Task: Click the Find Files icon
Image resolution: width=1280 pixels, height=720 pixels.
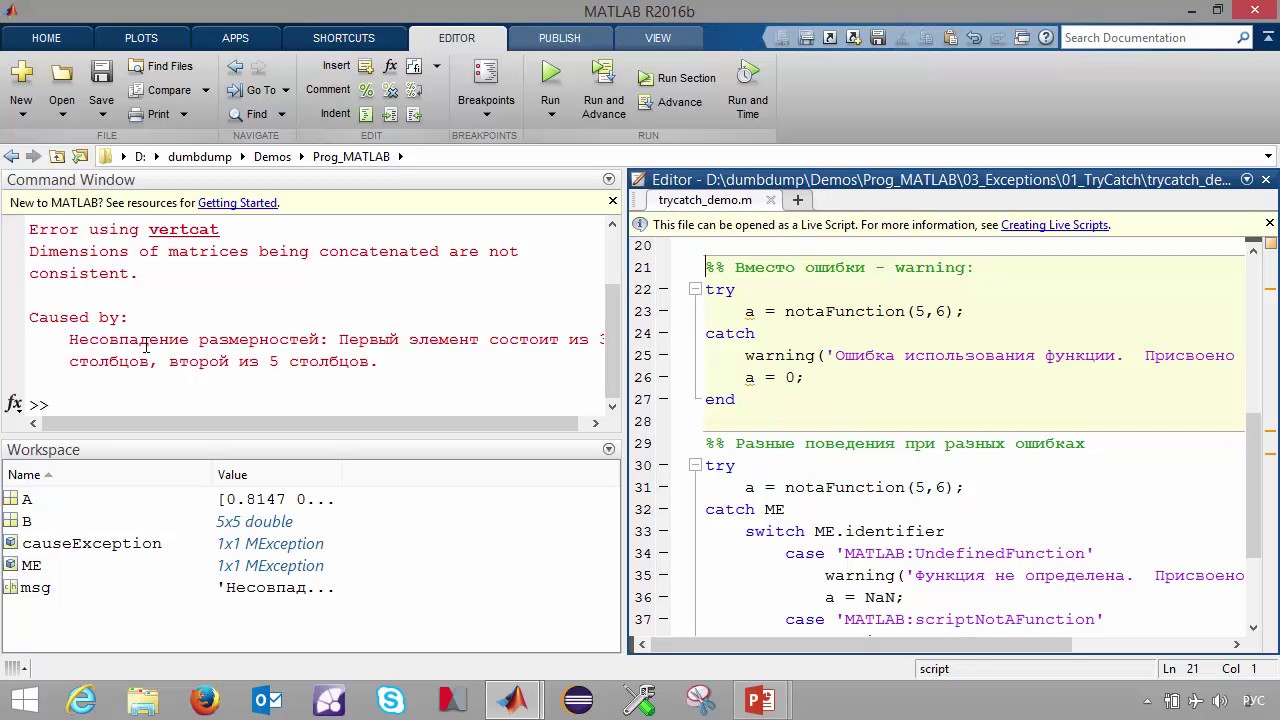Action: (x=137, y=66)
